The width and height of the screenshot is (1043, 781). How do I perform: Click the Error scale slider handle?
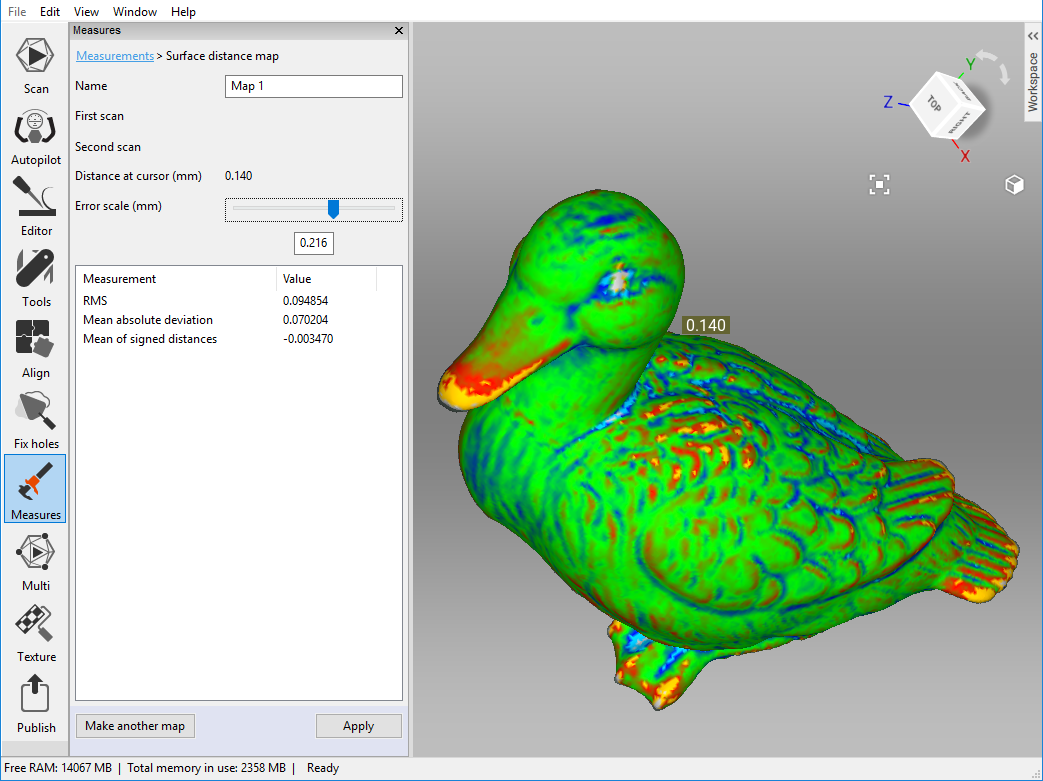click(334, 208)
